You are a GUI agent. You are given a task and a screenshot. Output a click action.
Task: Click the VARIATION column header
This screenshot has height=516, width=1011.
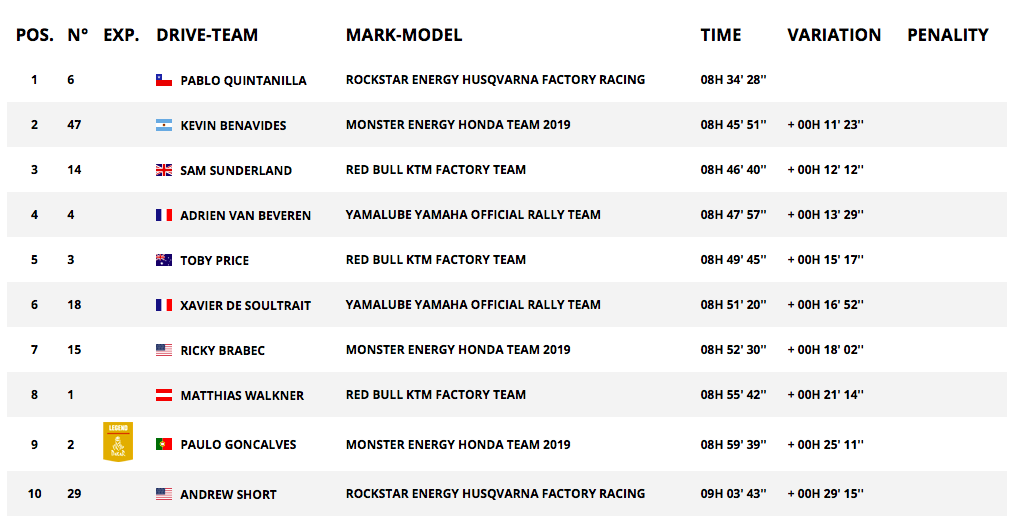point(834,35)
